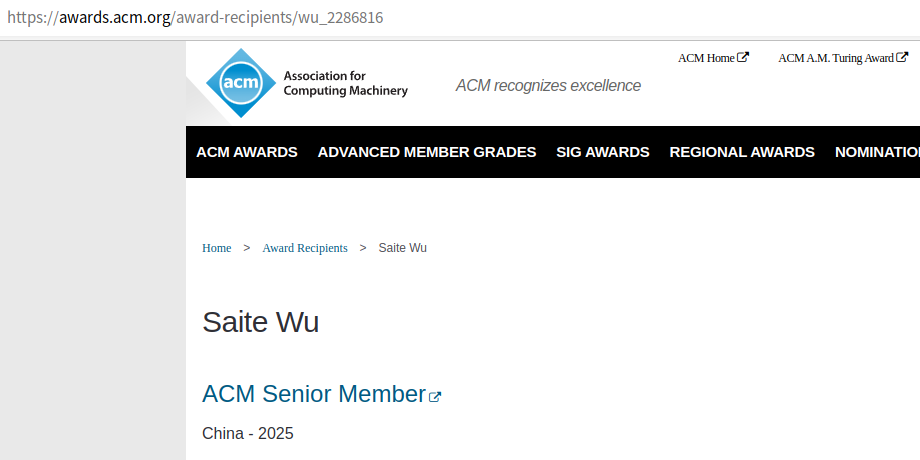Click the ACM recognizes excellence tagline
Image resolution: width=920 pixels, height=460 pixels.
(x=548, y=86)
